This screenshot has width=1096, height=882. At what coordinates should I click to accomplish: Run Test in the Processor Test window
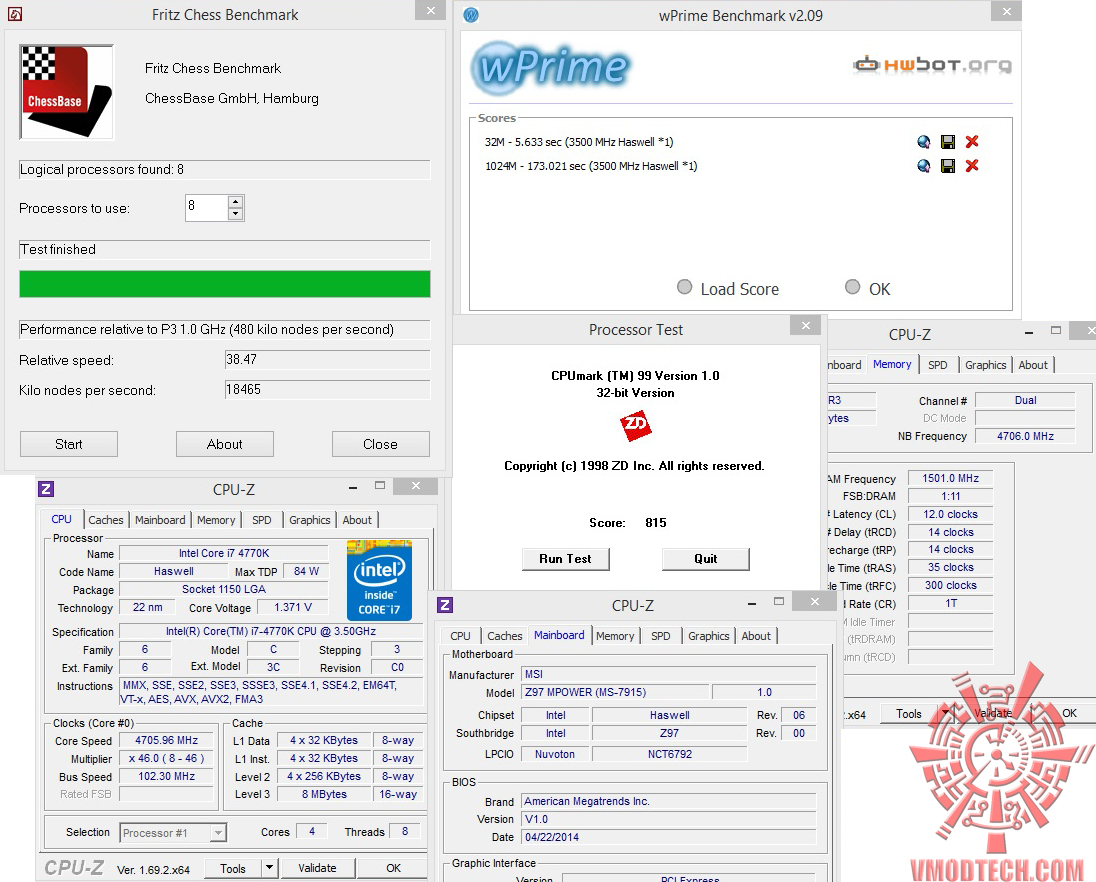tap(565, 558)
